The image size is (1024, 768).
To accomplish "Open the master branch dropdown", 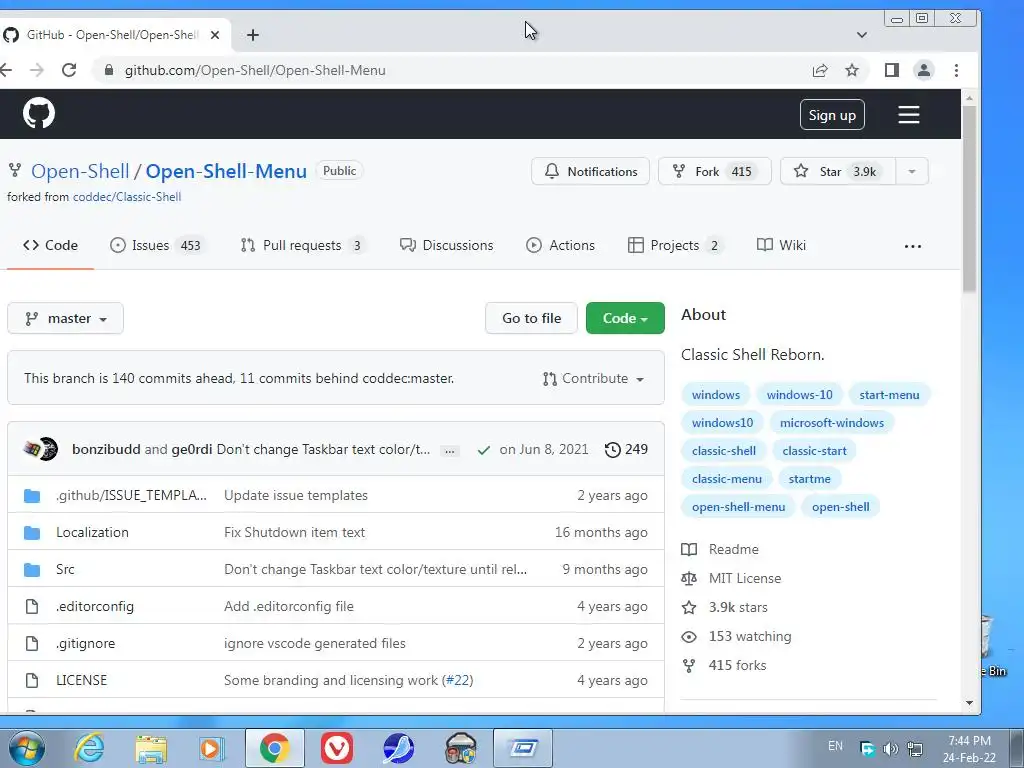I will [x=65, y=318].
